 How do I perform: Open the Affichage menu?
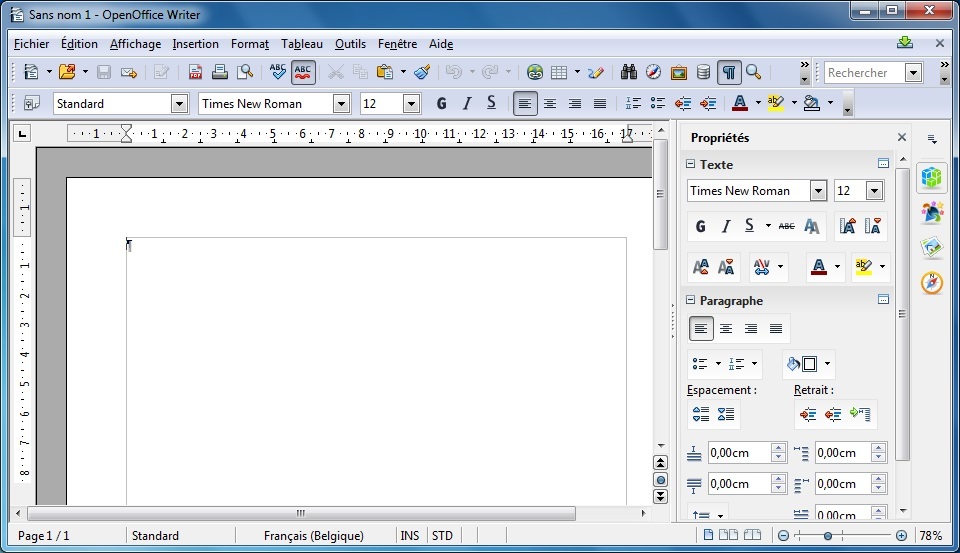(x=135, y=44)
